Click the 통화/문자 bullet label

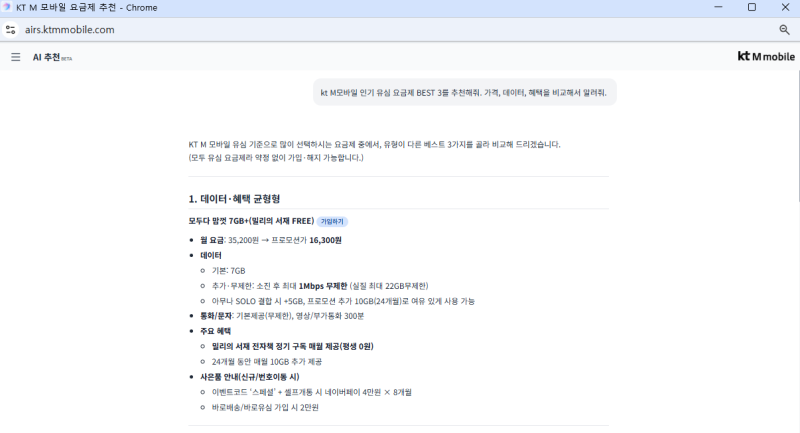(216, 316)
